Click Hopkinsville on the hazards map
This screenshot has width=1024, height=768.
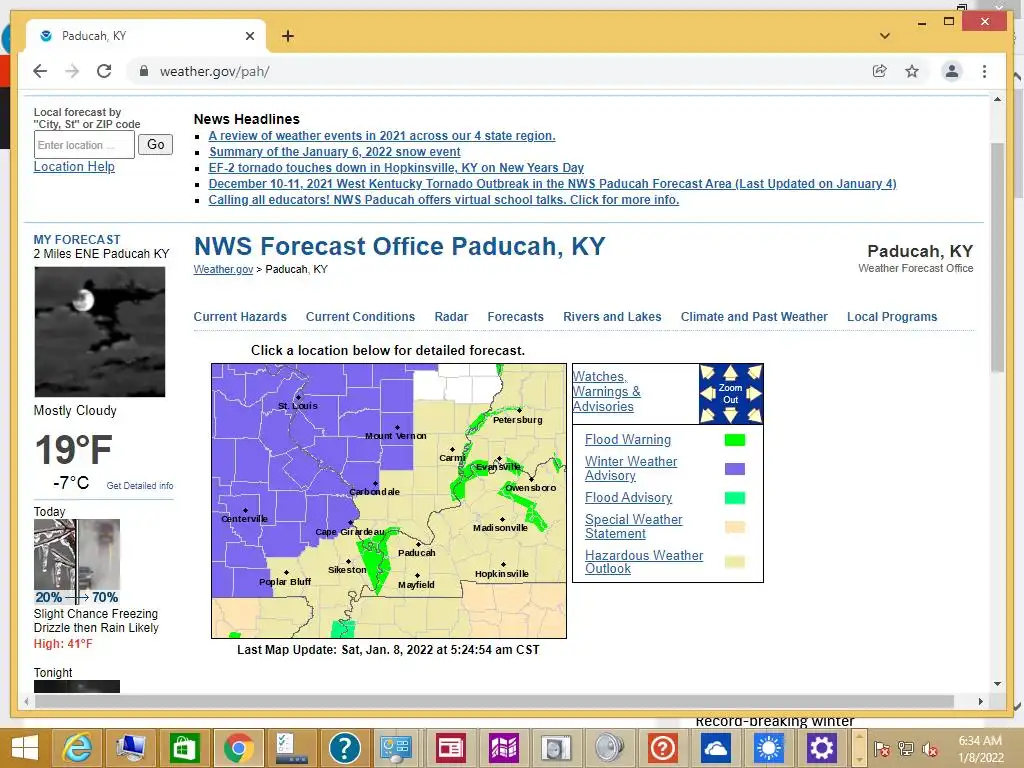(502, 574)
